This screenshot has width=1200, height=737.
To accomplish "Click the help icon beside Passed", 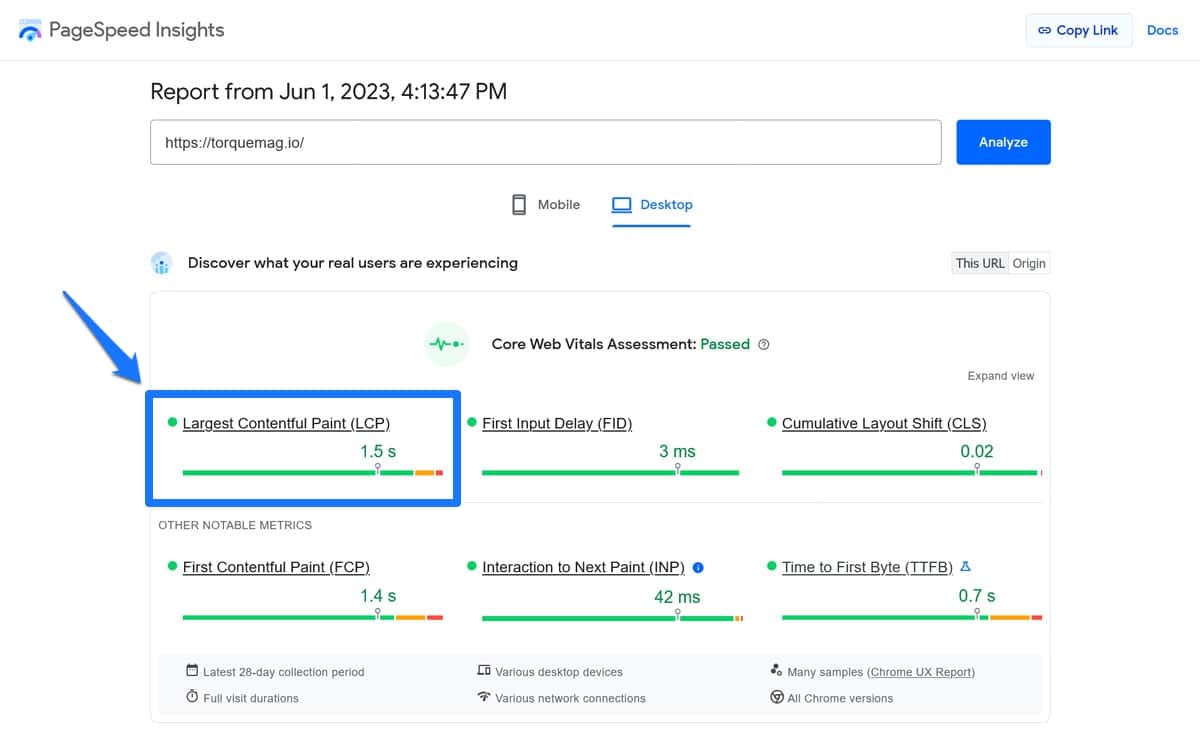I will click(764, 344).
